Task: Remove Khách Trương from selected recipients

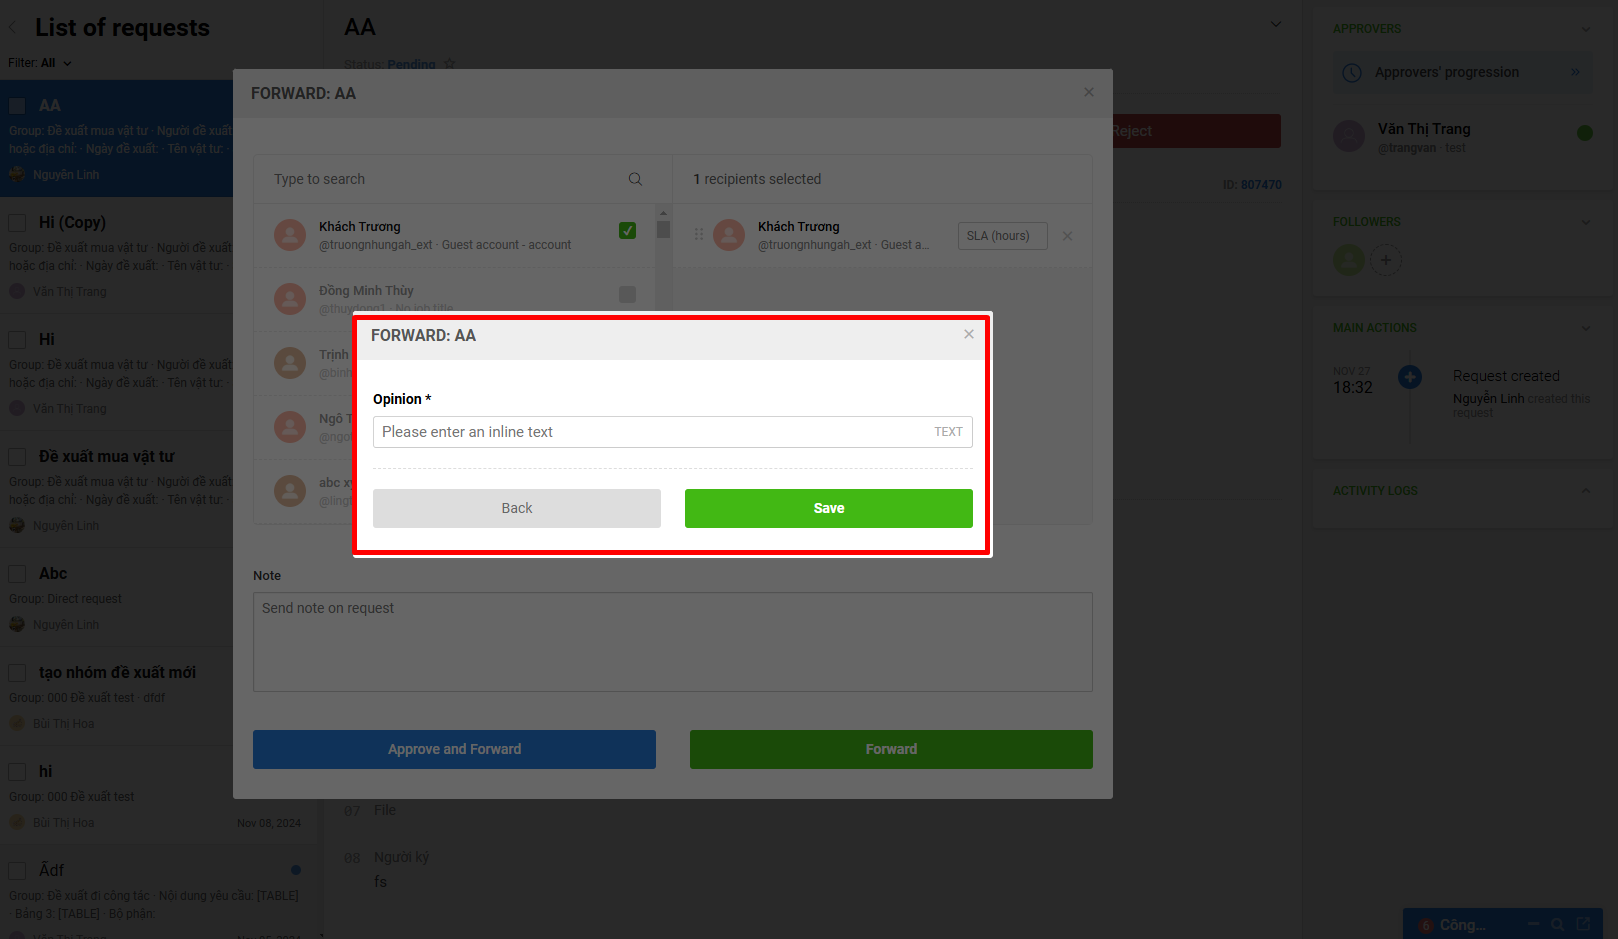Action: (x=1067, y=236)
